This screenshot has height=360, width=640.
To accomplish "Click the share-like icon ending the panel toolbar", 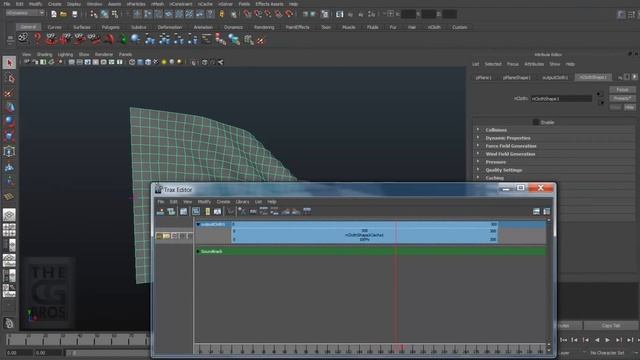I will (220, 62).
